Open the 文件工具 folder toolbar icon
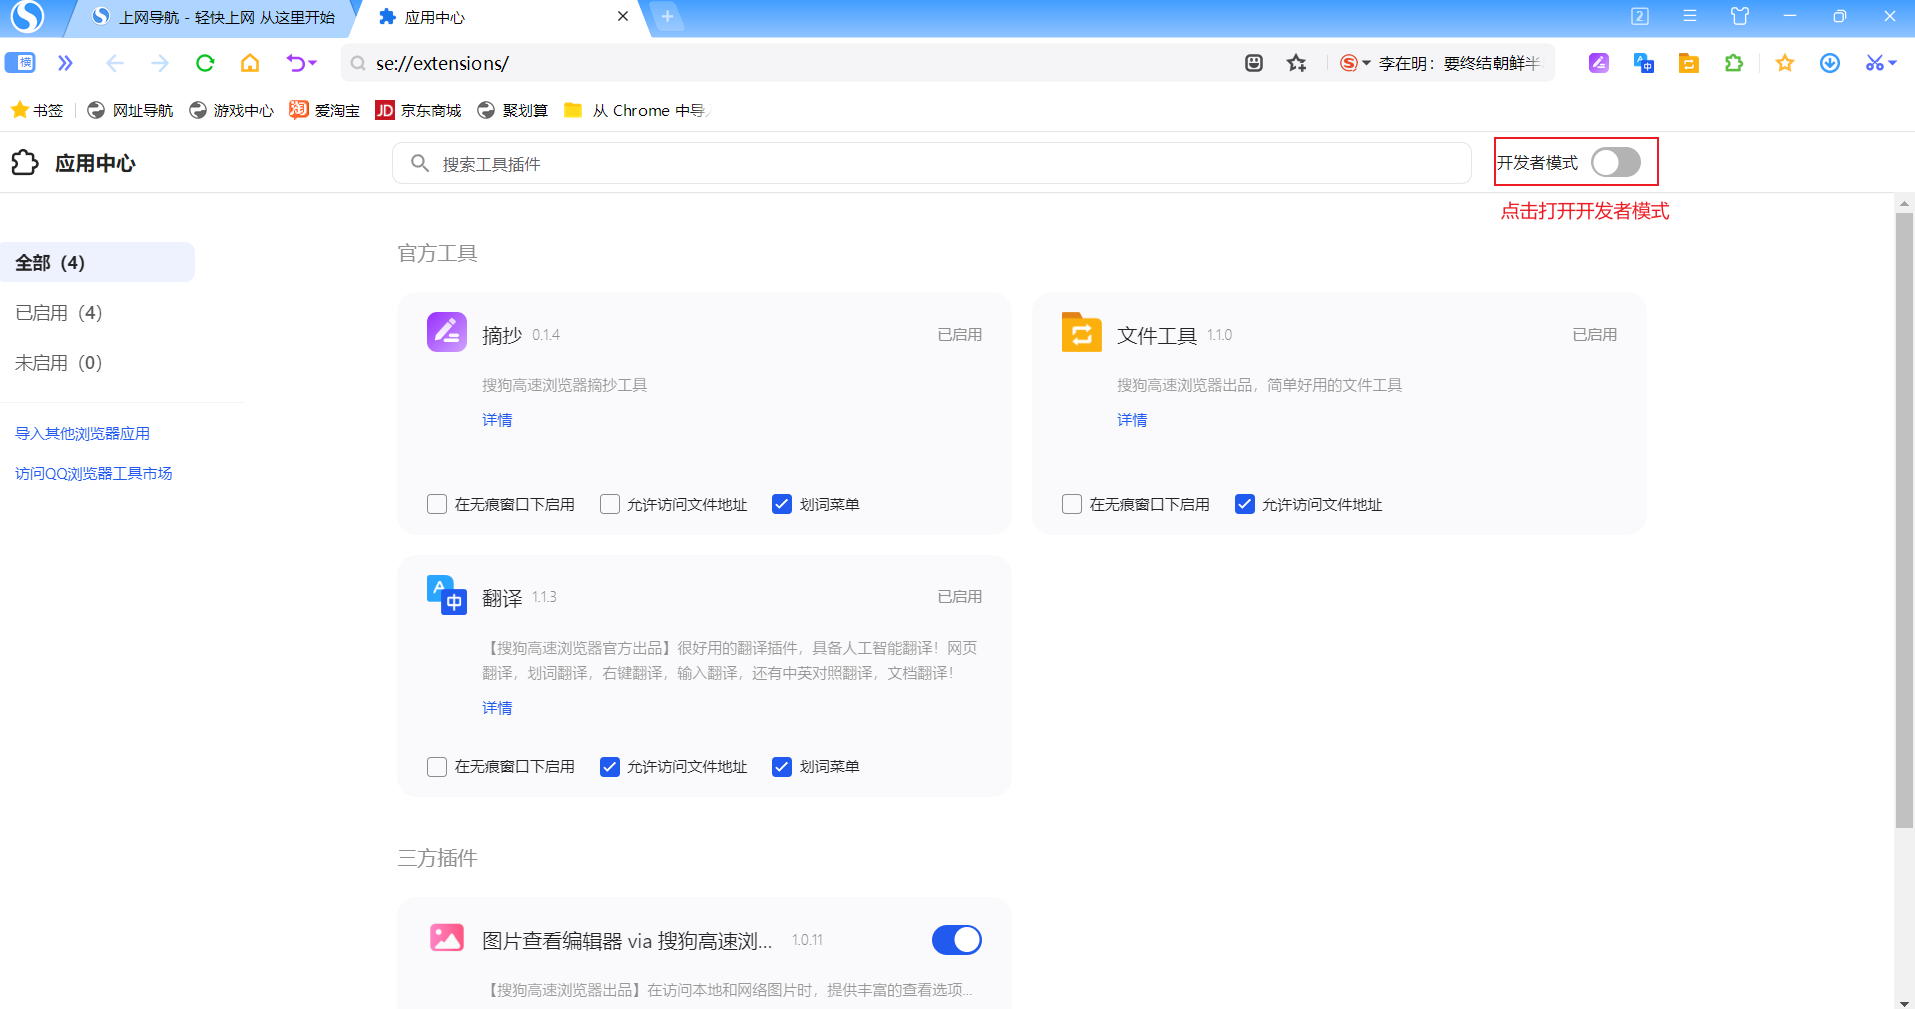This screenshot has width=1915, height=1009. click(1689, 63)
